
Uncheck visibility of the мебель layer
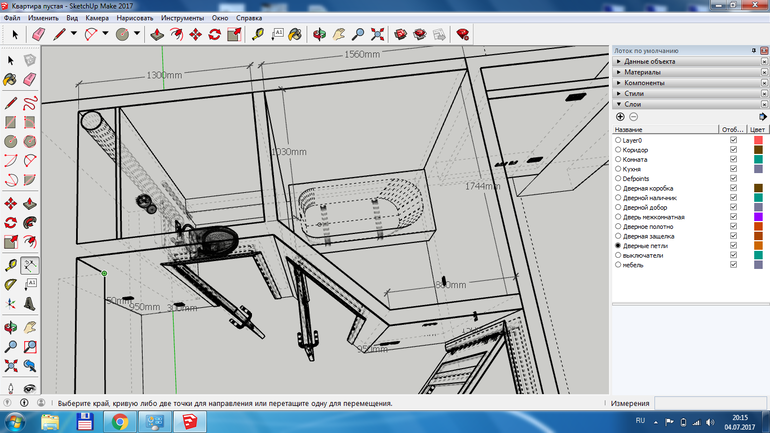click(x=733, y=264)
